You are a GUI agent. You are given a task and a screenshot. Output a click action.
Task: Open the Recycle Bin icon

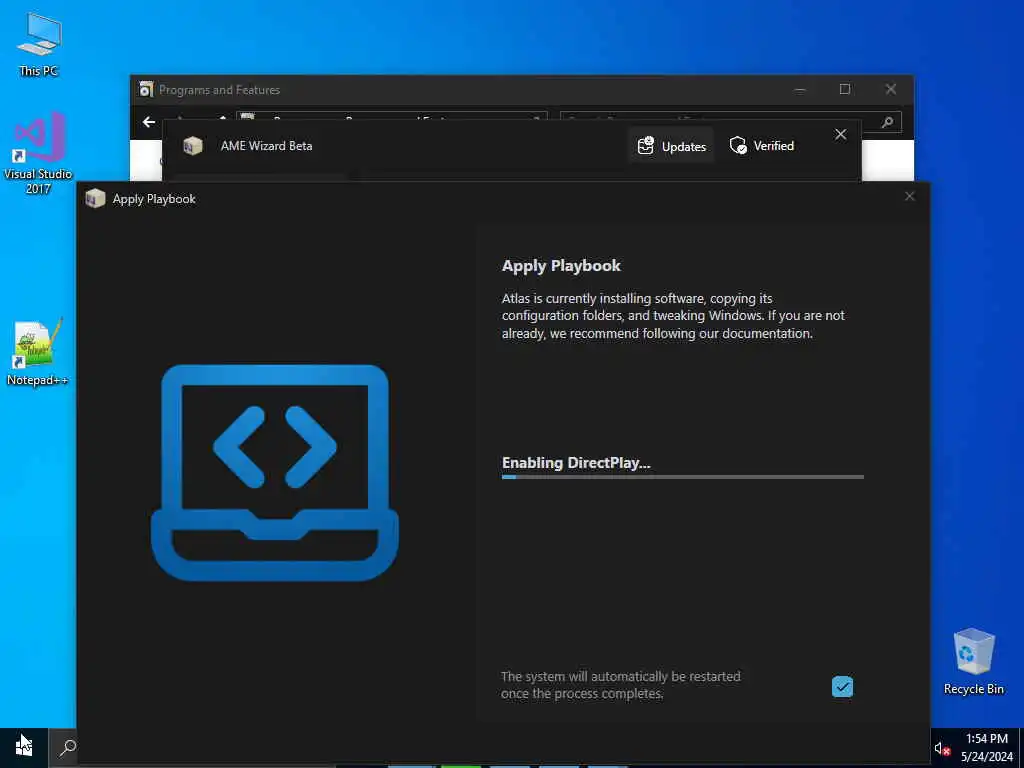[x=973, y=661]
